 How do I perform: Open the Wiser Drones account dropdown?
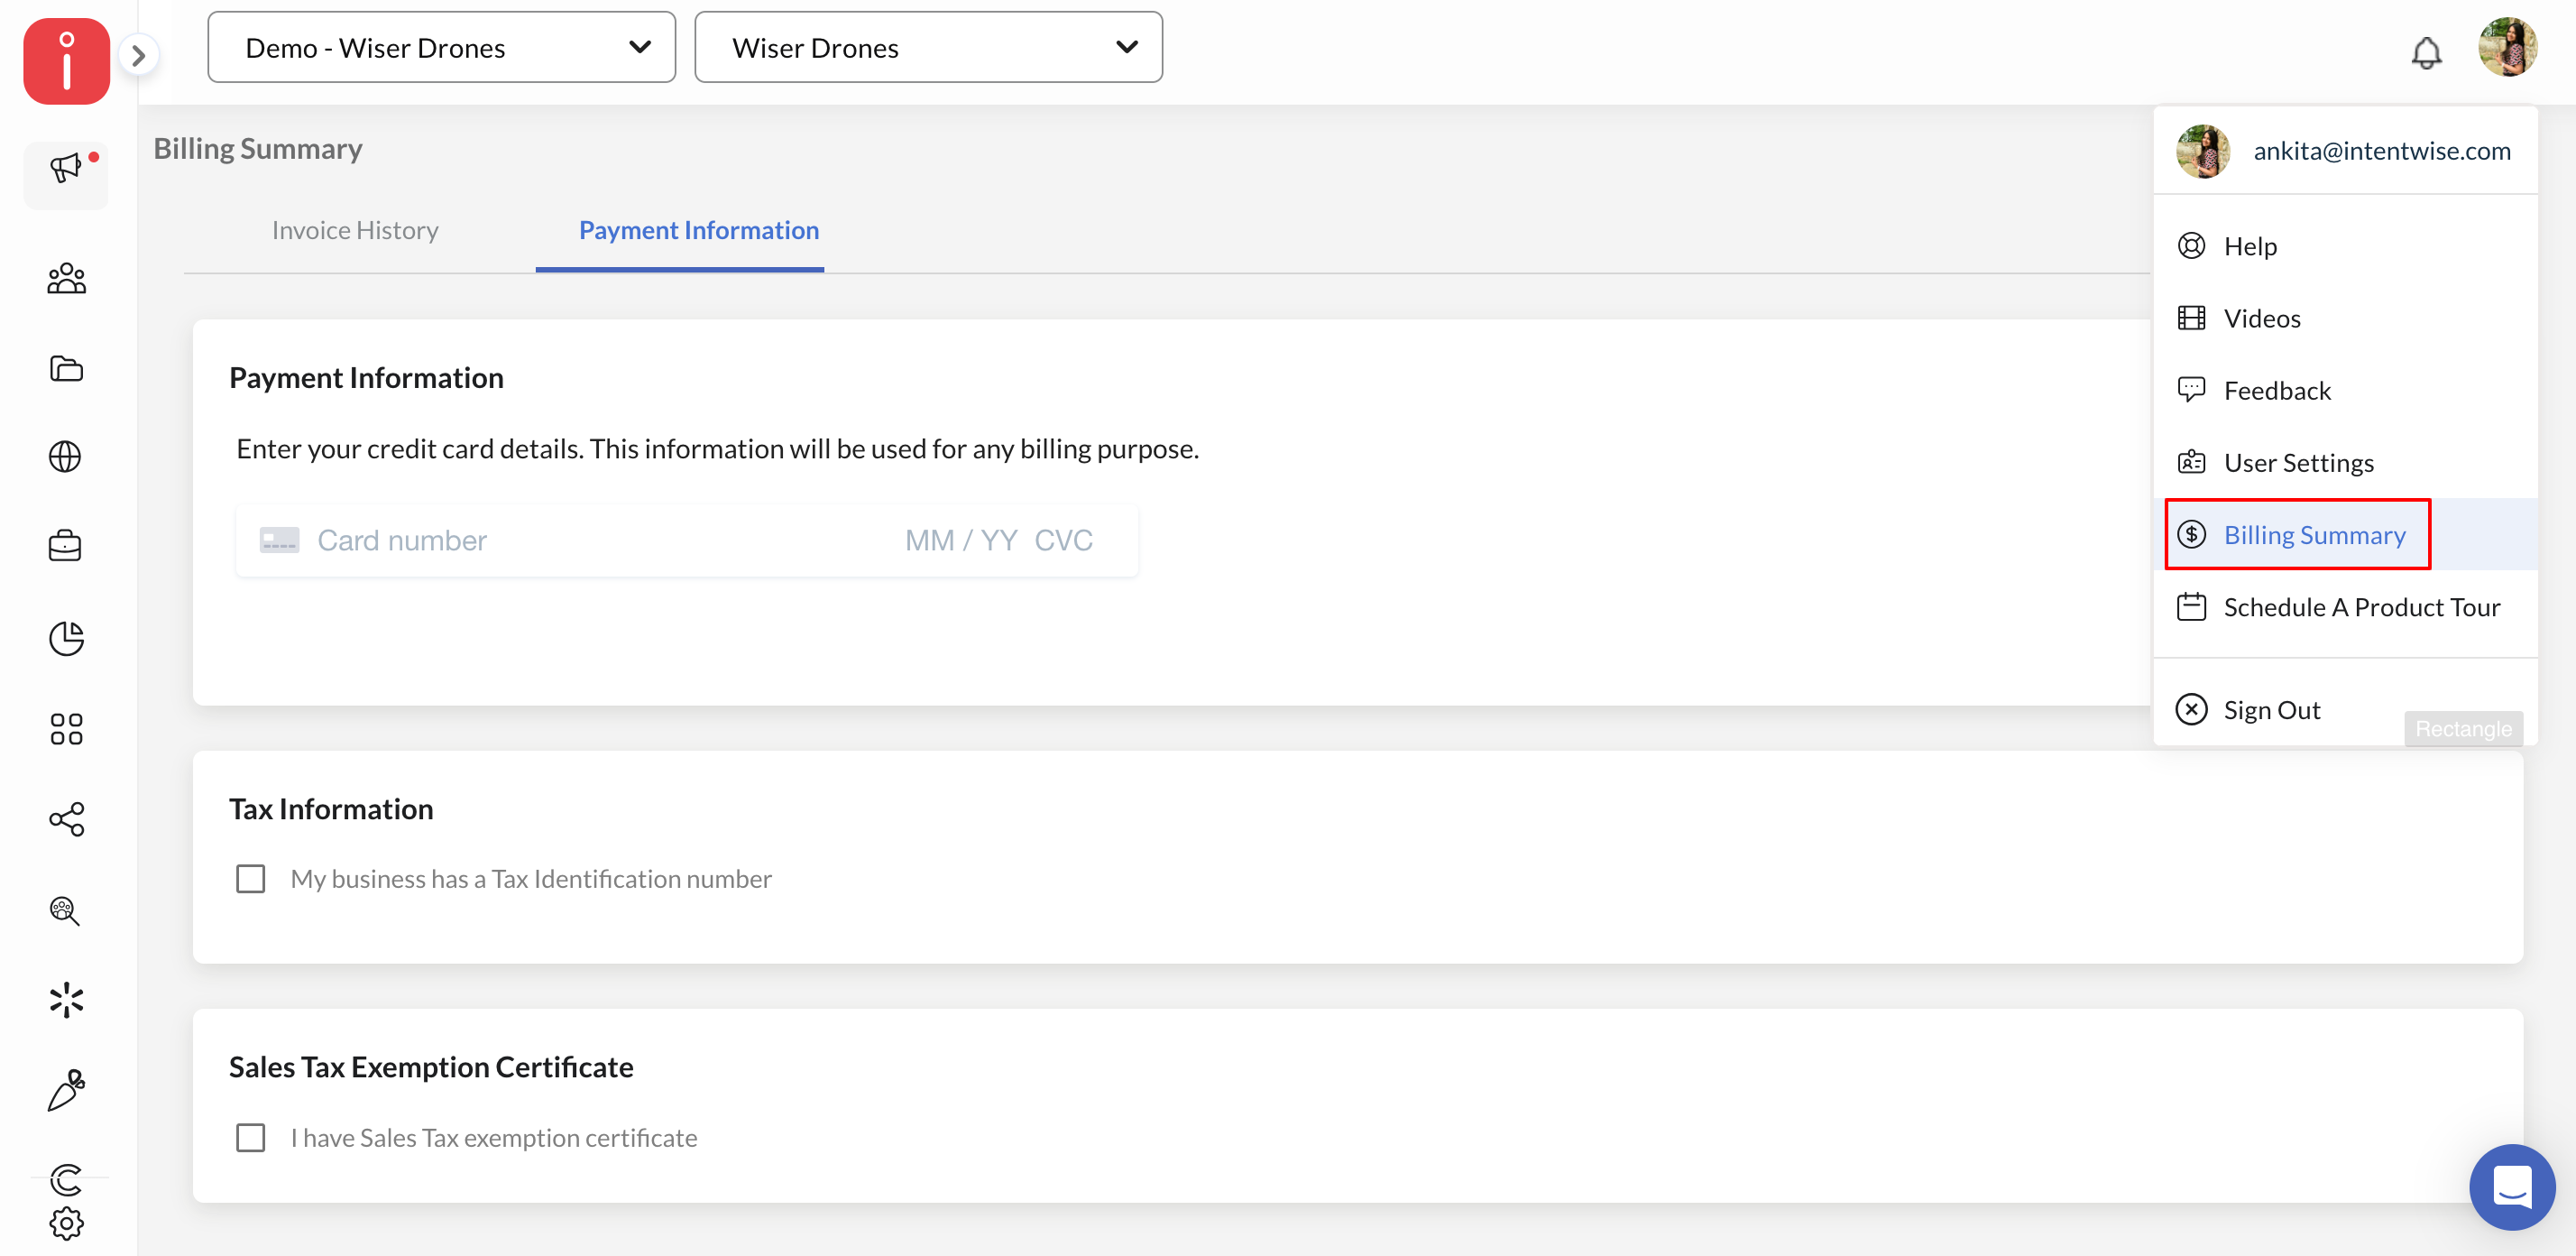coord(928,47)
